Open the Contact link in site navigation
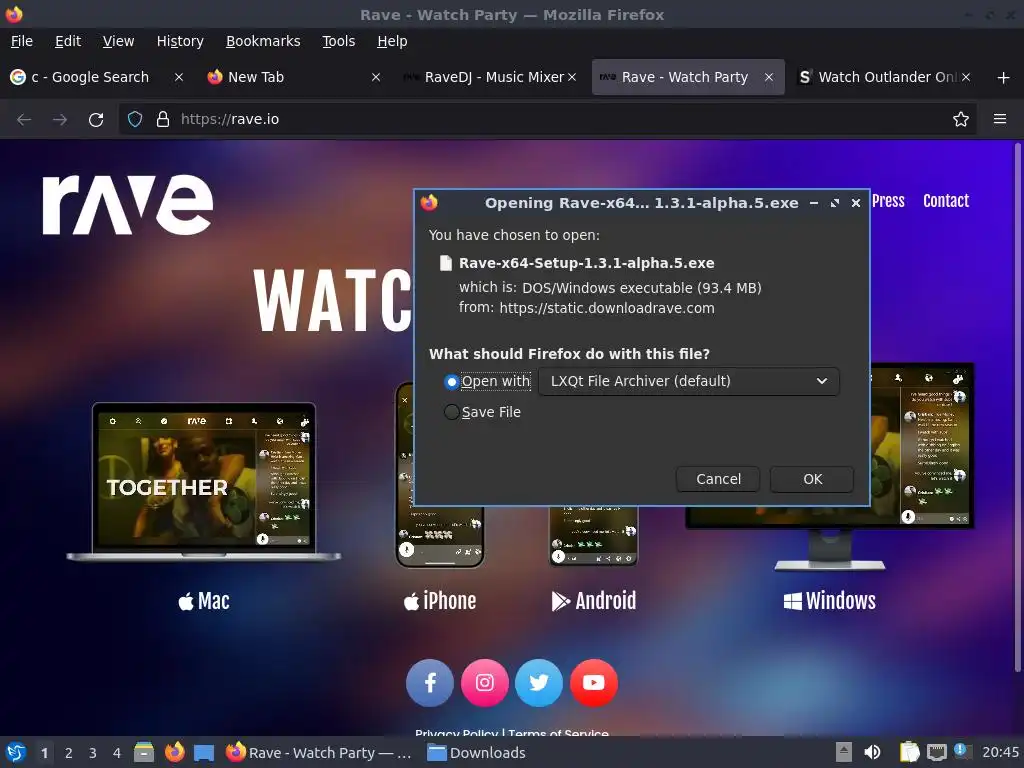This screenshot has width=1024, height=768. (x=946, y=201)
